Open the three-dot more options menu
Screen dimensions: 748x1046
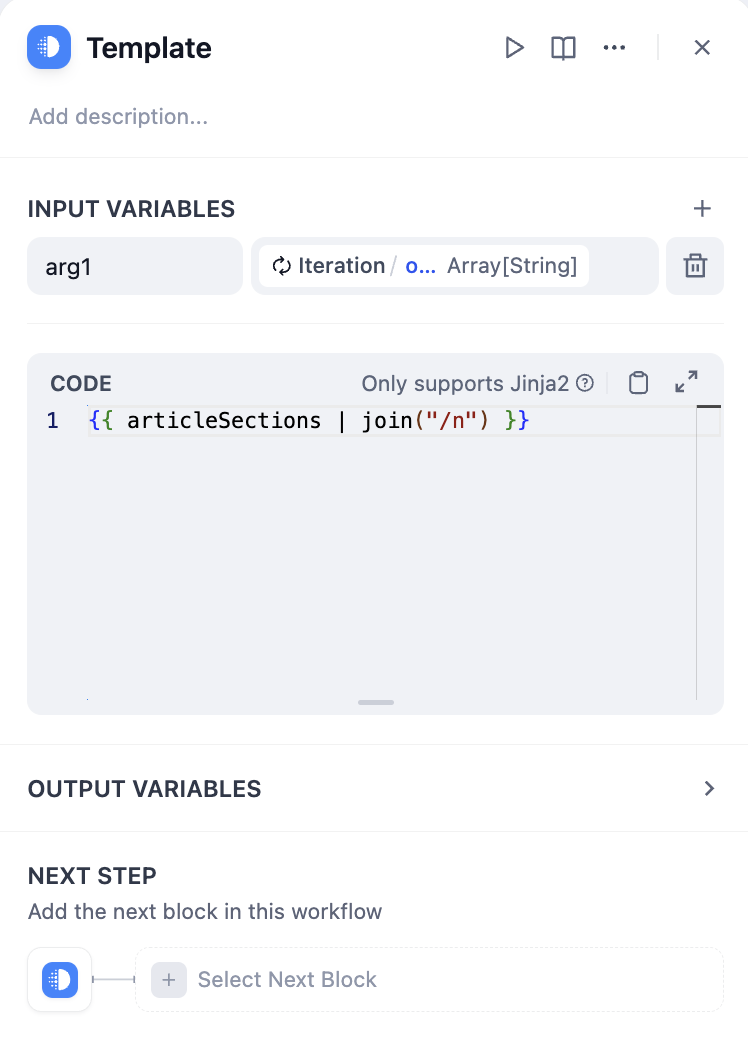(614, 48)
